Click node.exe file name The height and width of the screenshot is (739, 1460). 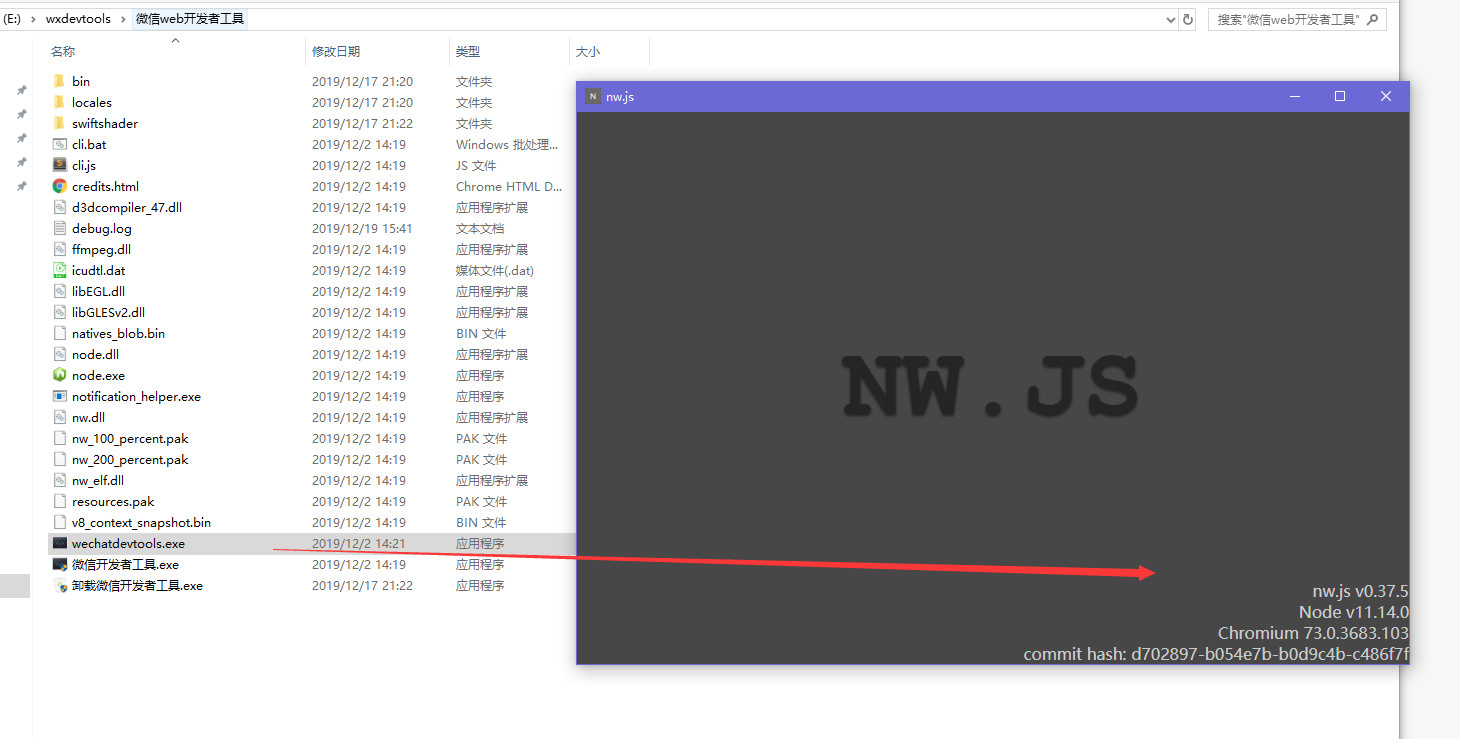pos(98,376)
